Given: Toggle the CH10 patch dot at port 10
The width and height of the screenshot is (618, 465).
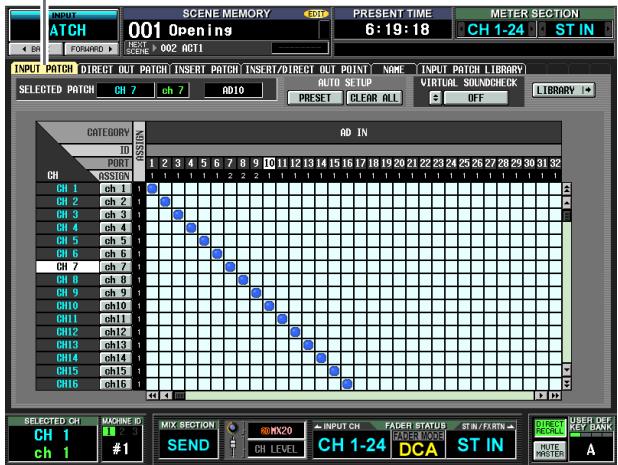Looking at the screenshot, I should click(269, 306).
